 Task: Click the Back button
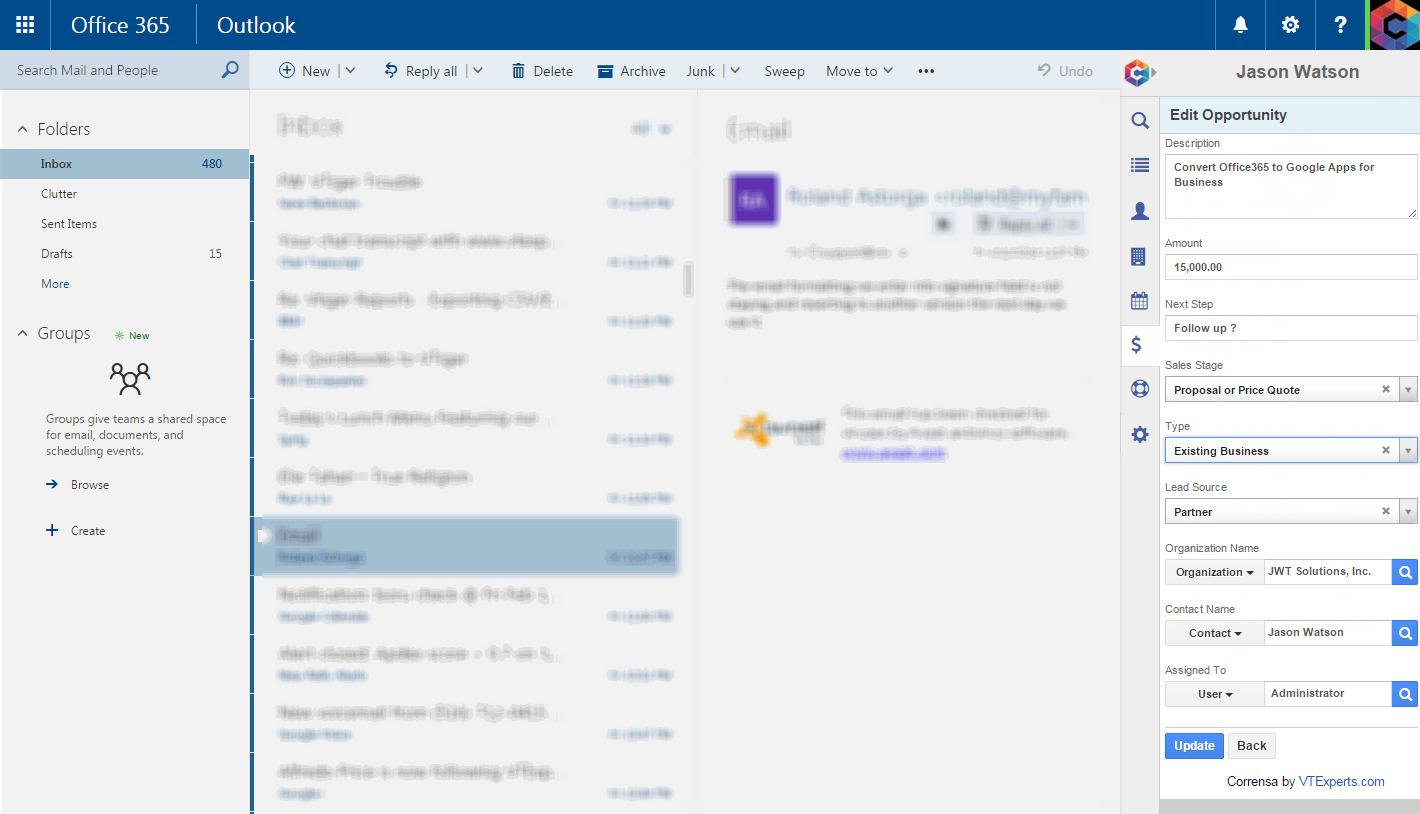pyautogui.click(x=1252, y=746)
